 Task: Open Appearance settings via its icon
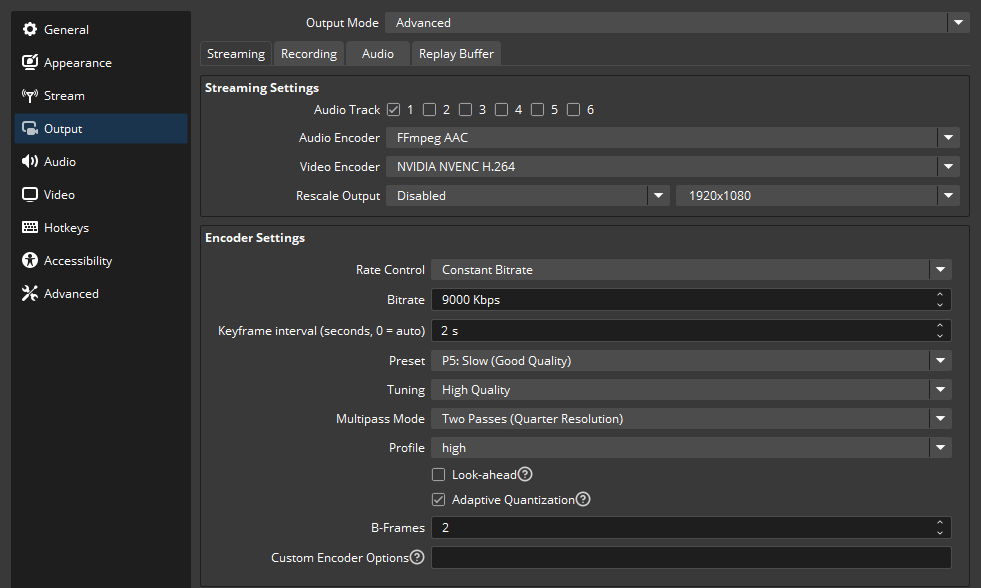30,63
